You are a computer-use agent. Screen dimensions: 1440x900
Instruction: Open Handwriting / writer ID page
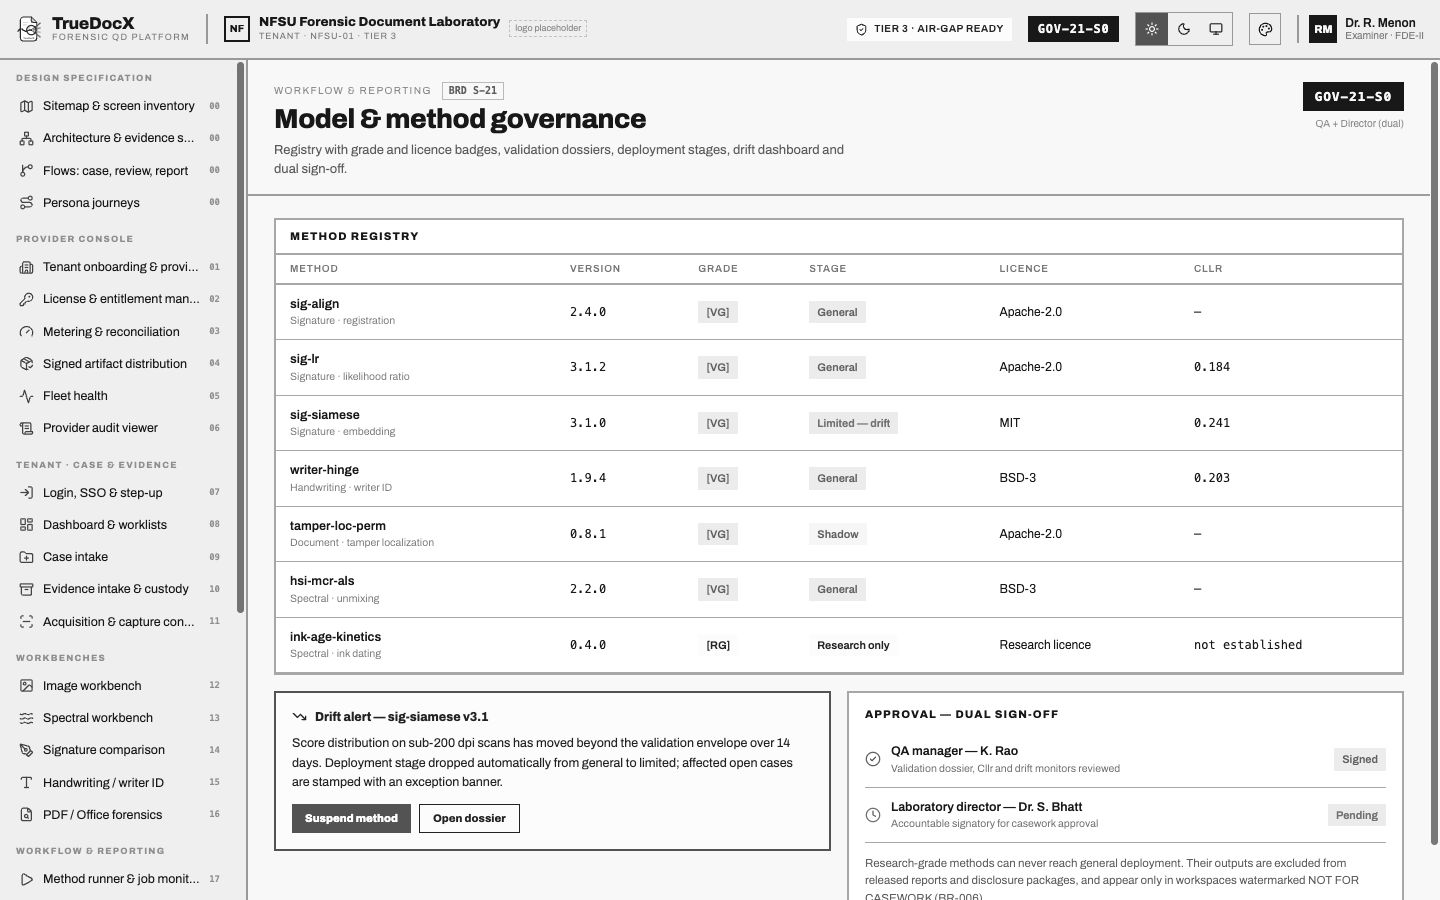(119, 783)
